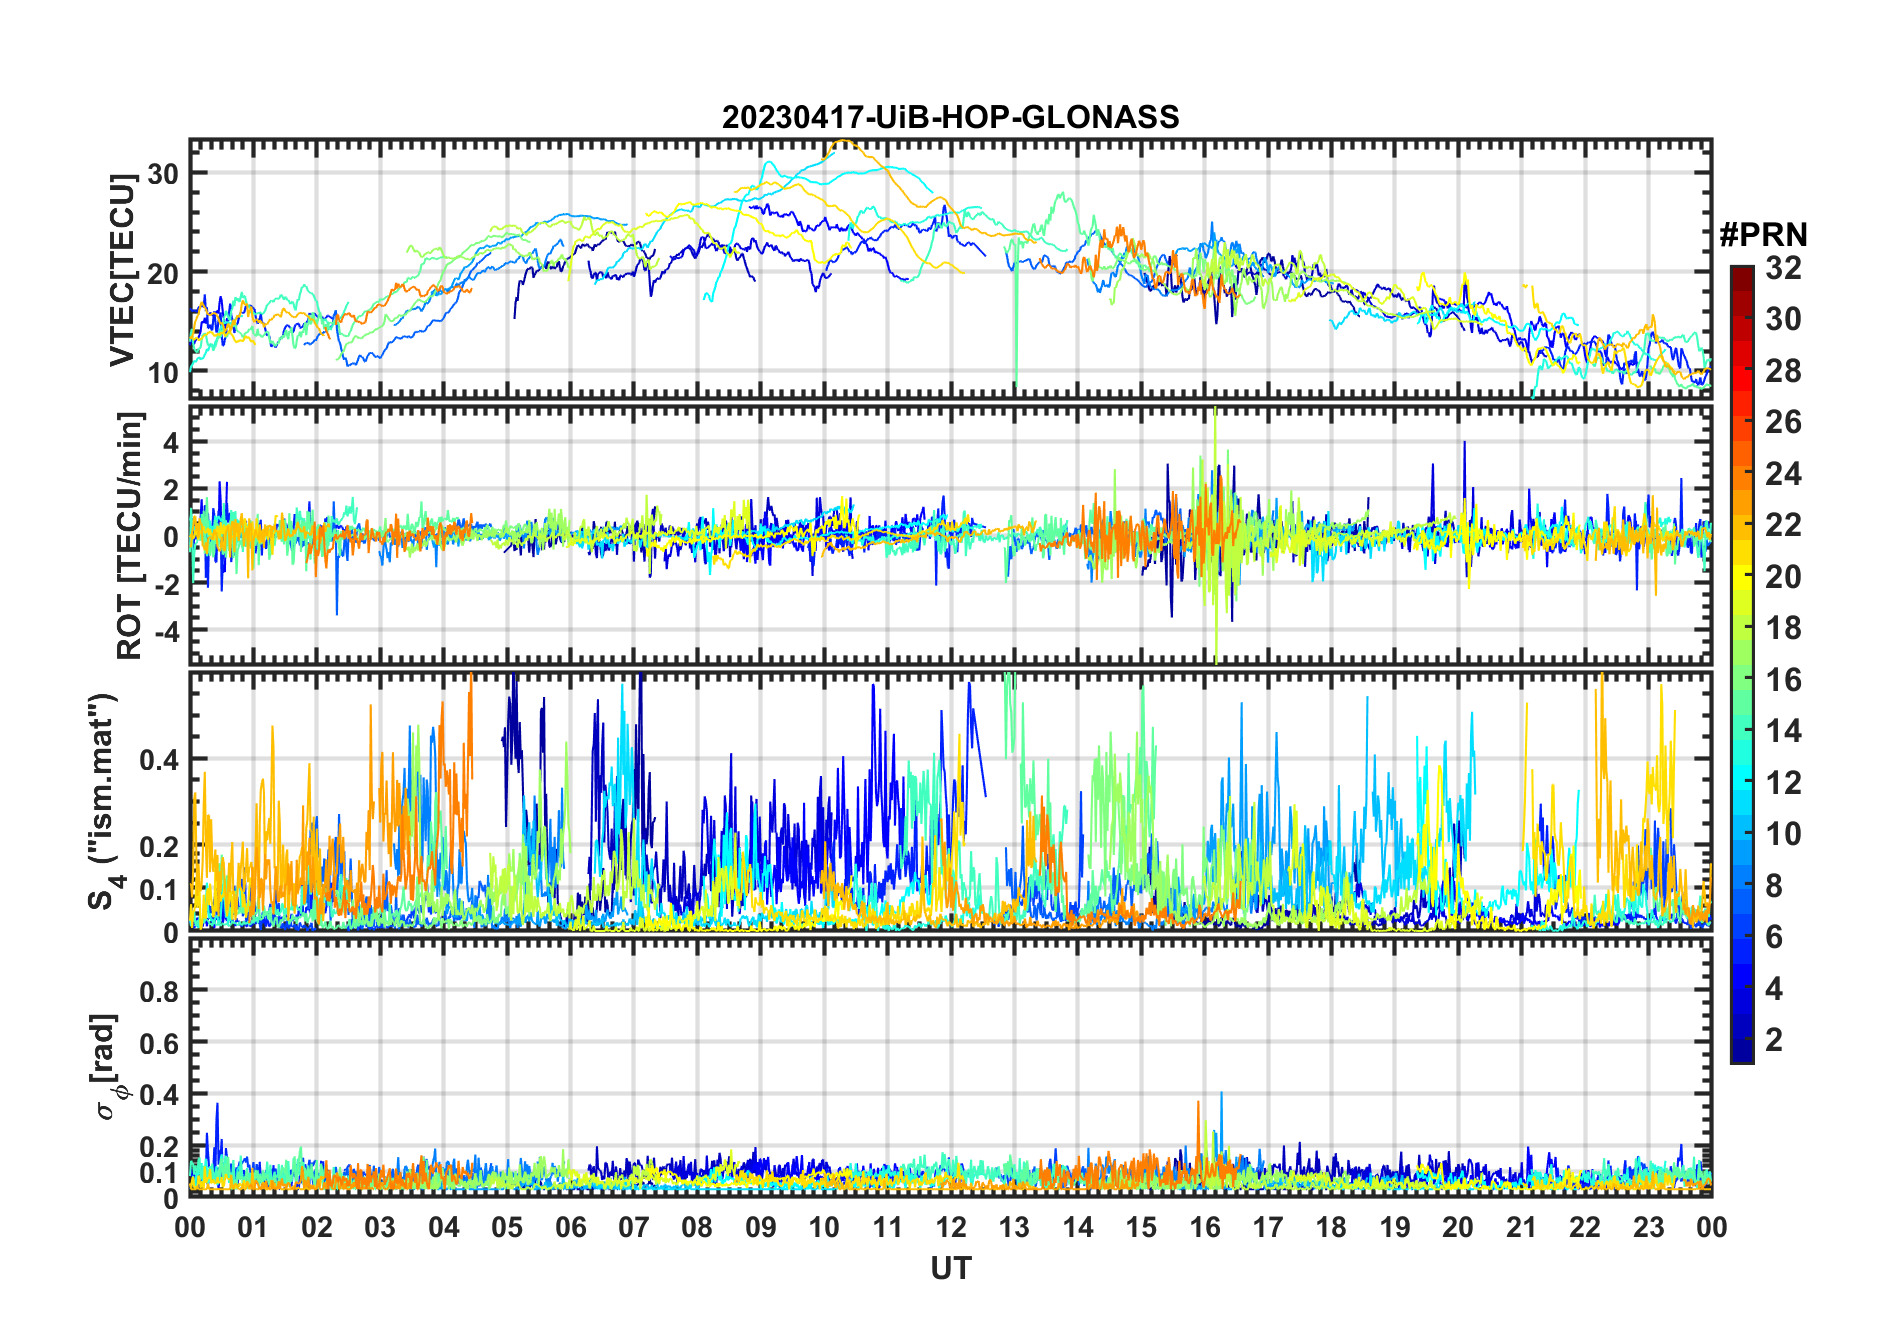Click the 0.4 tick on S4 axis
This screenshot has width=1902, height=1330.
pyautogui.click(x=159, y=759)
